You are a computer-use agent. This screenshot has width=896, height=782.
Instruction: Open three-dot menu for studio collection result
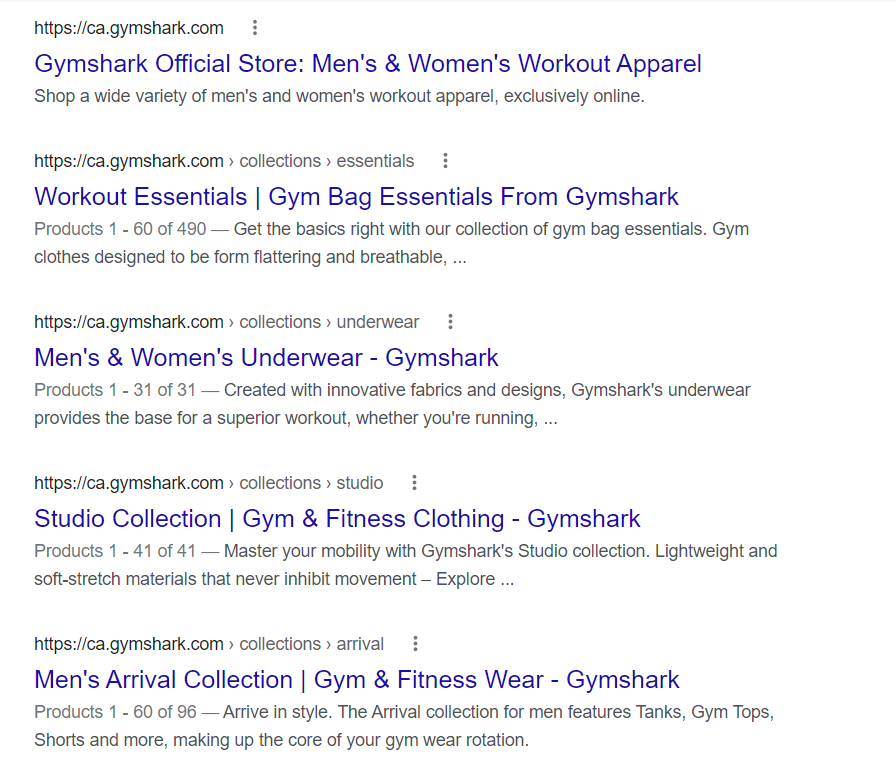coord(414,482)
